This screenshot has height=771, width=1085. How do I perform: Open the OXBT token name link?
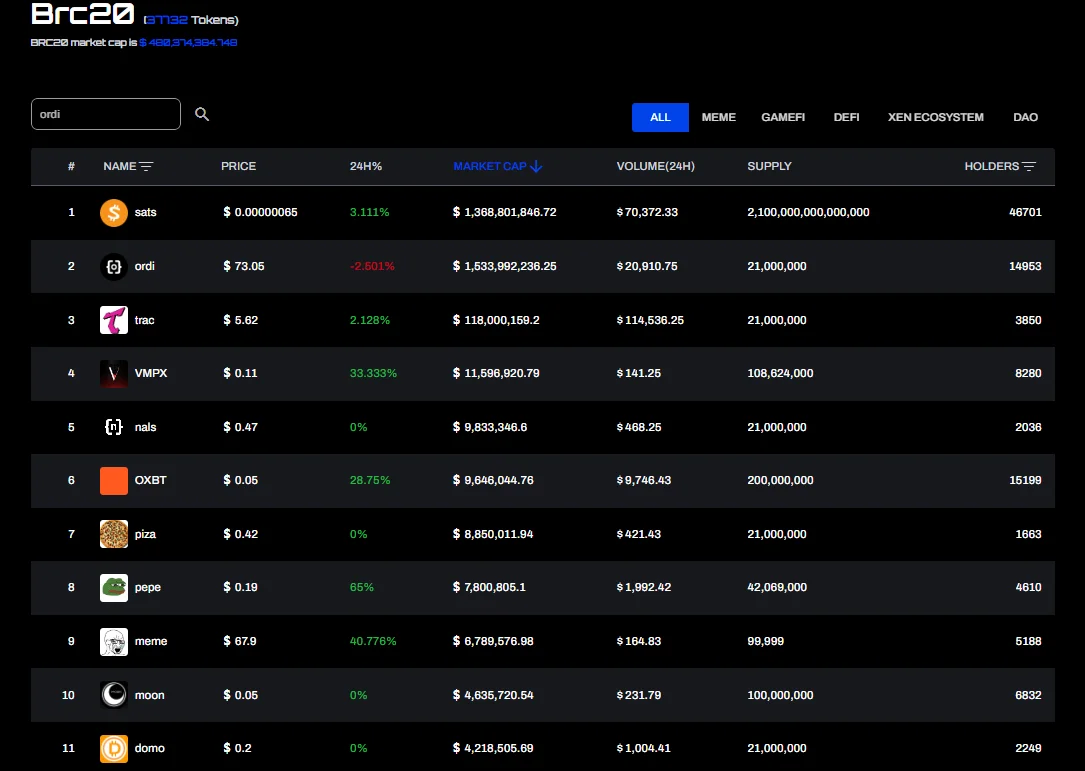(x=151, y=481)
